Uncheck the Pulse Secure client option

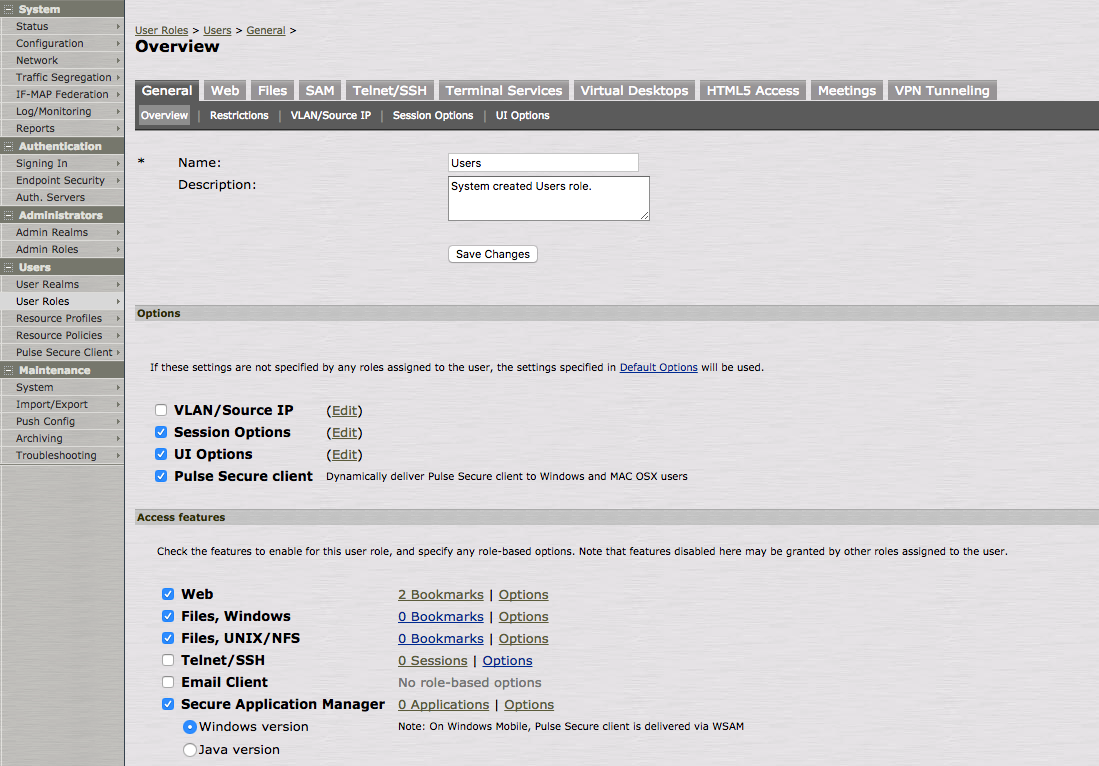(161, 476)
